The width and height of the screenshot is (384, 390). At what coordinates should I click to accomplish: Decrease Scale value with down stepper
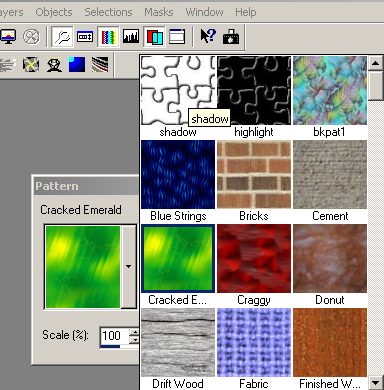pyautogui.click(x=134, y=340)
